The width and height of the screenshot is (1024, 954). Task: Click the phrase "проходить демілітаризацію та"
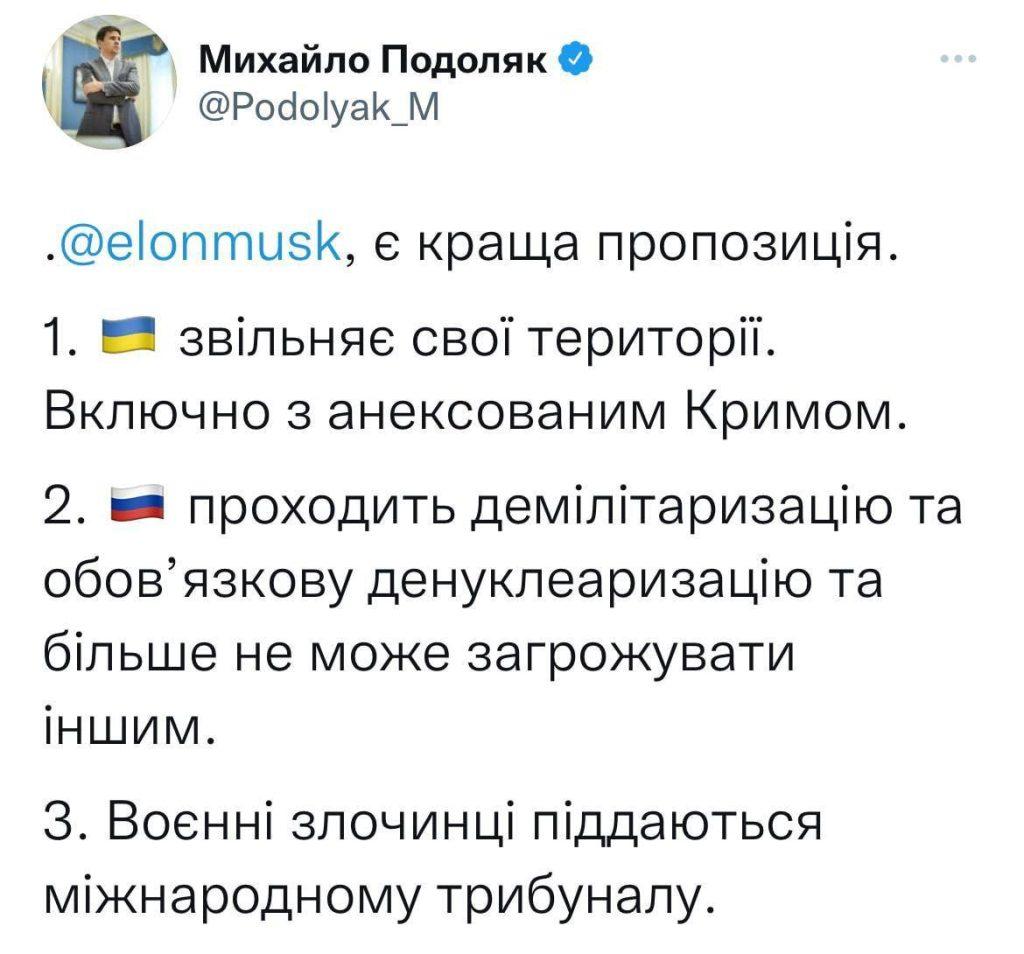[575, 509]
